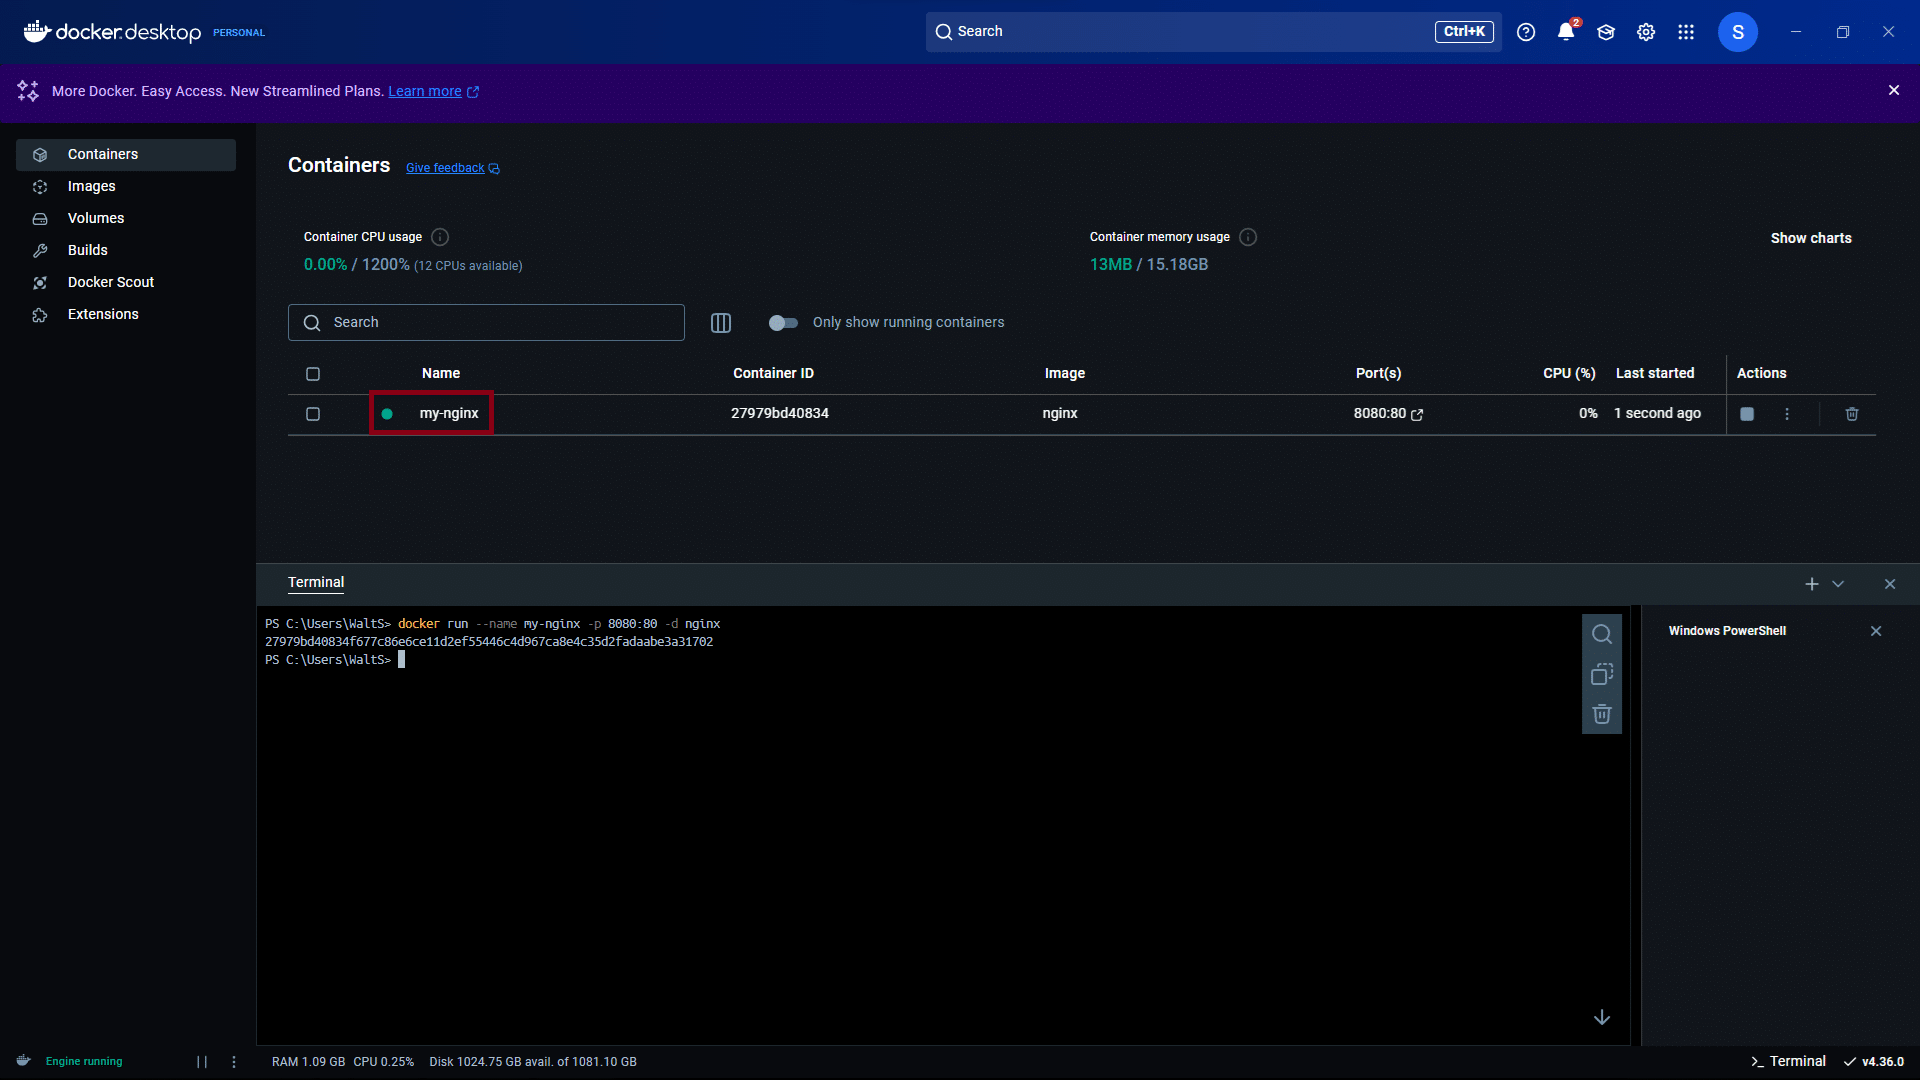Expand the new terminal options chevron
Image resolution: width=1920 pixels, height=1080 pixels.
[x=1838, y=584]
